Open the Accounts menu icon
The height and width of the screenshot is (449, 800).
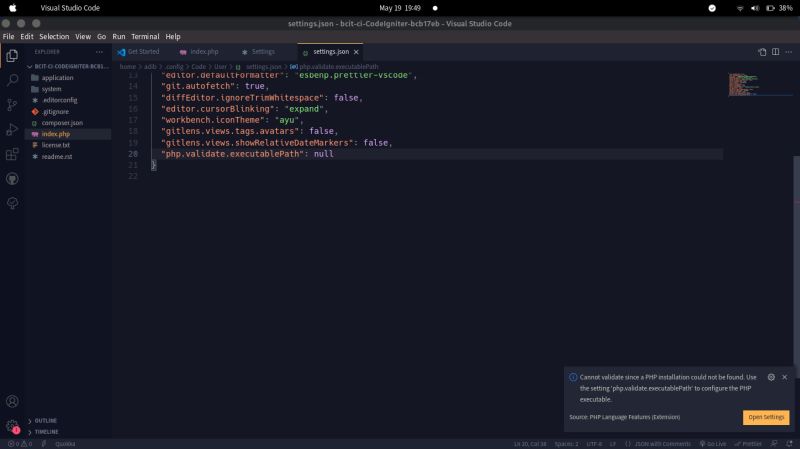click(x=12, y=401)
